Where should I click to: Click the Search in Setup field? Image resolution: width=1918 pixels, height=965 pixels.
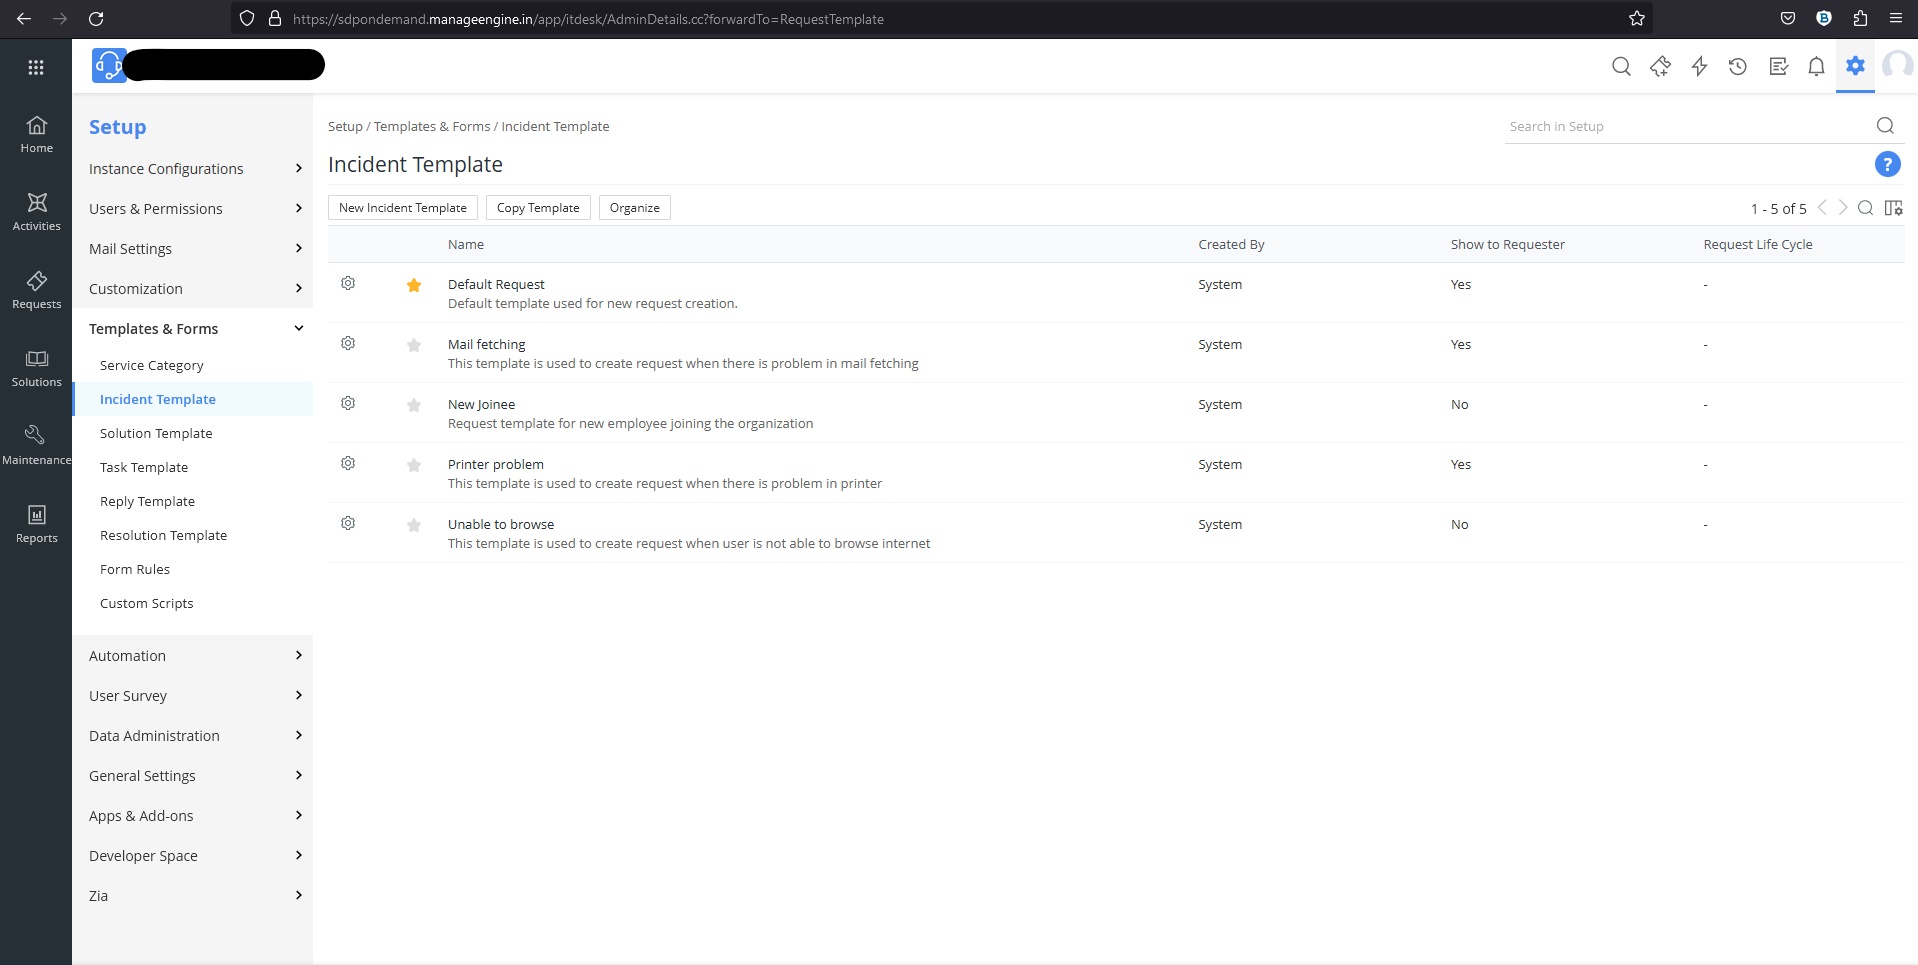[x=1685, y=127]
